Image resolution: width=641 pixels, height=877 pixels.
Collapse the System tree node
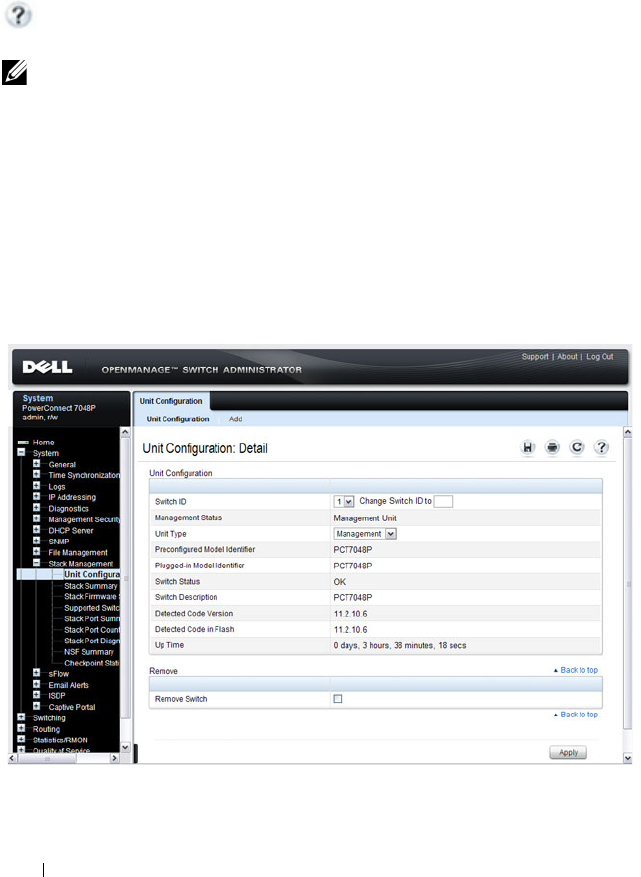click(x=21, y=452)
